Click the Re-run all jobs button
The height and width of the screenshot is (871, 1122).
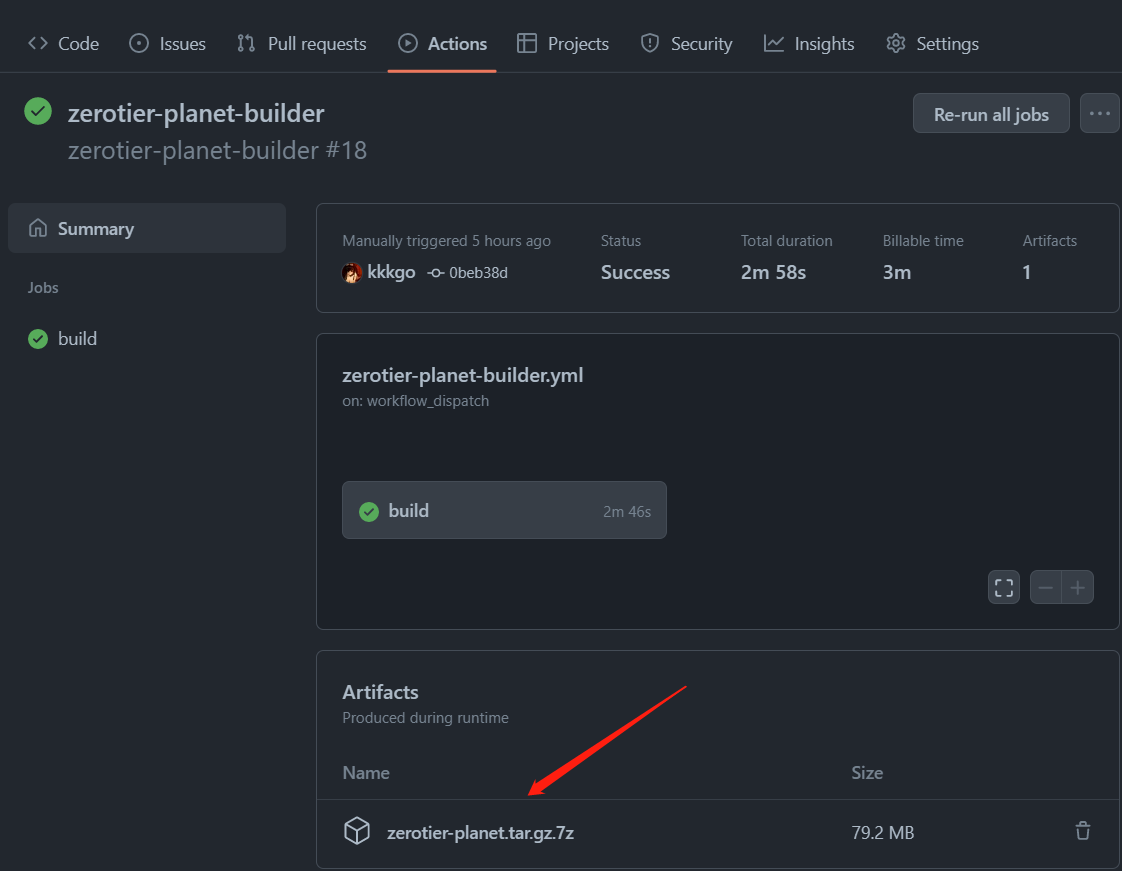991,113
